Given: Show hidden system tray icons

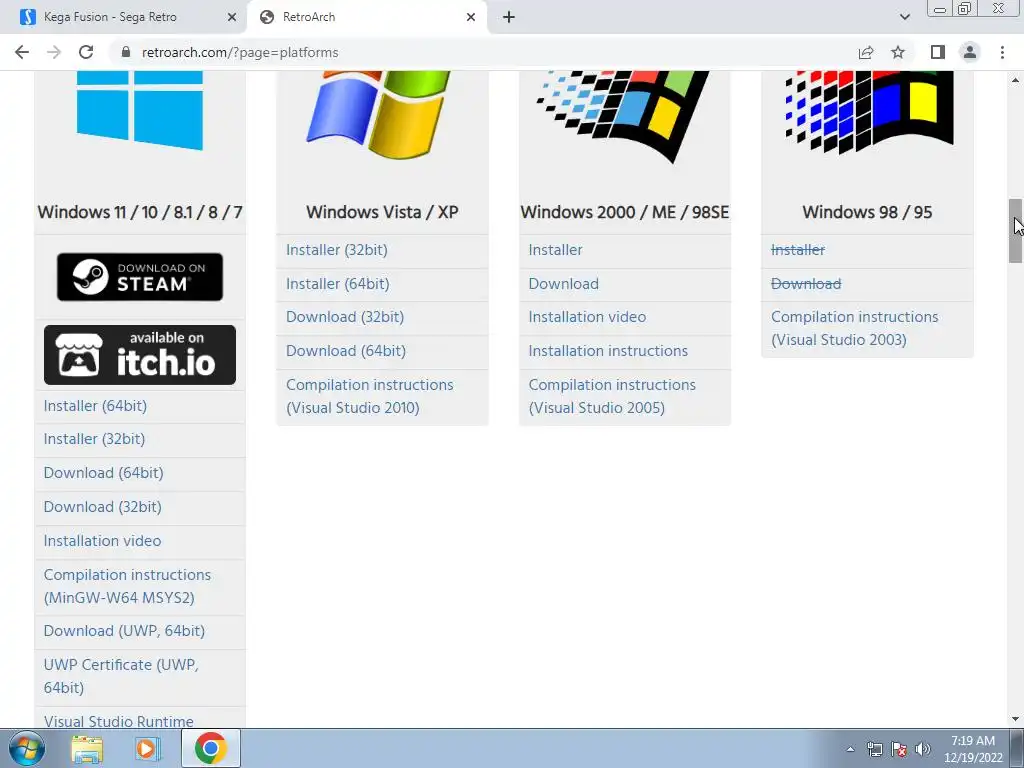Looking at the screenshot, I should click(x=850, y=749).
